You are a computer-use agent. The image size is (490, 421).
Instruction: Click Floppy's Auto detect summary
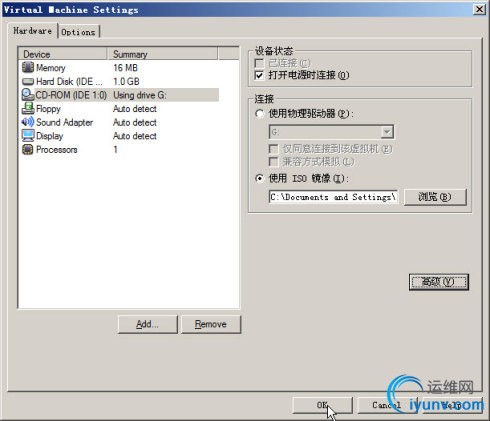point(135,109)
